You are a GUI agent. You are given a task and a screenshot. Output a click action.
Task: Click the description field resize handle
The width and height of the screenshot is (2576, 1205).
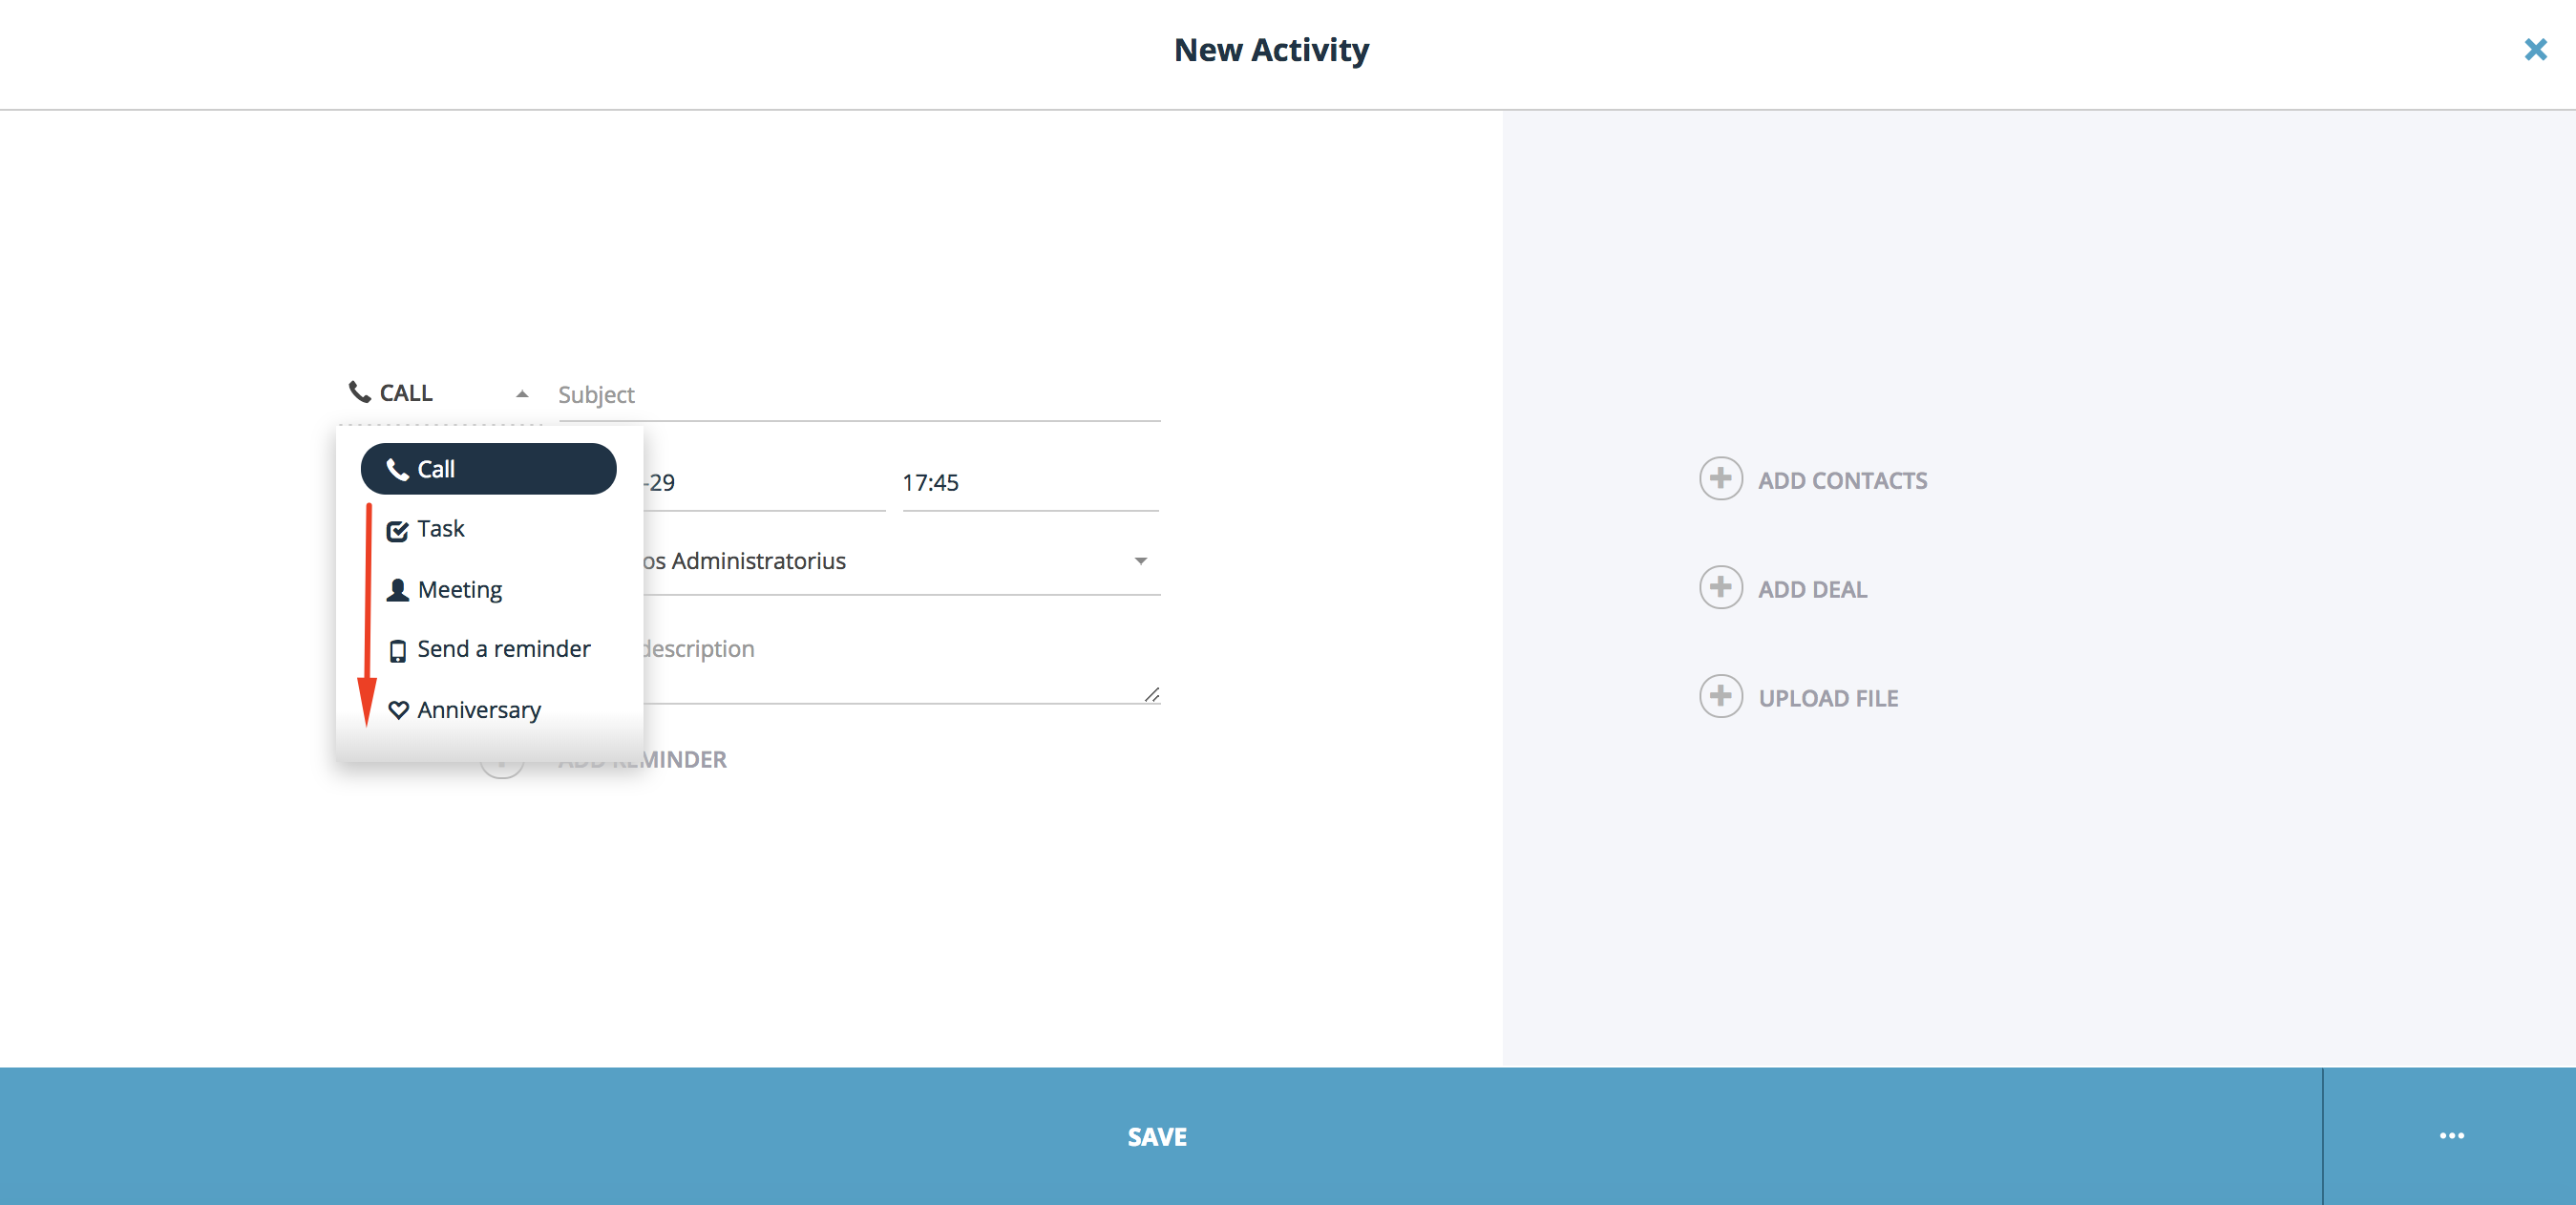1151,694
